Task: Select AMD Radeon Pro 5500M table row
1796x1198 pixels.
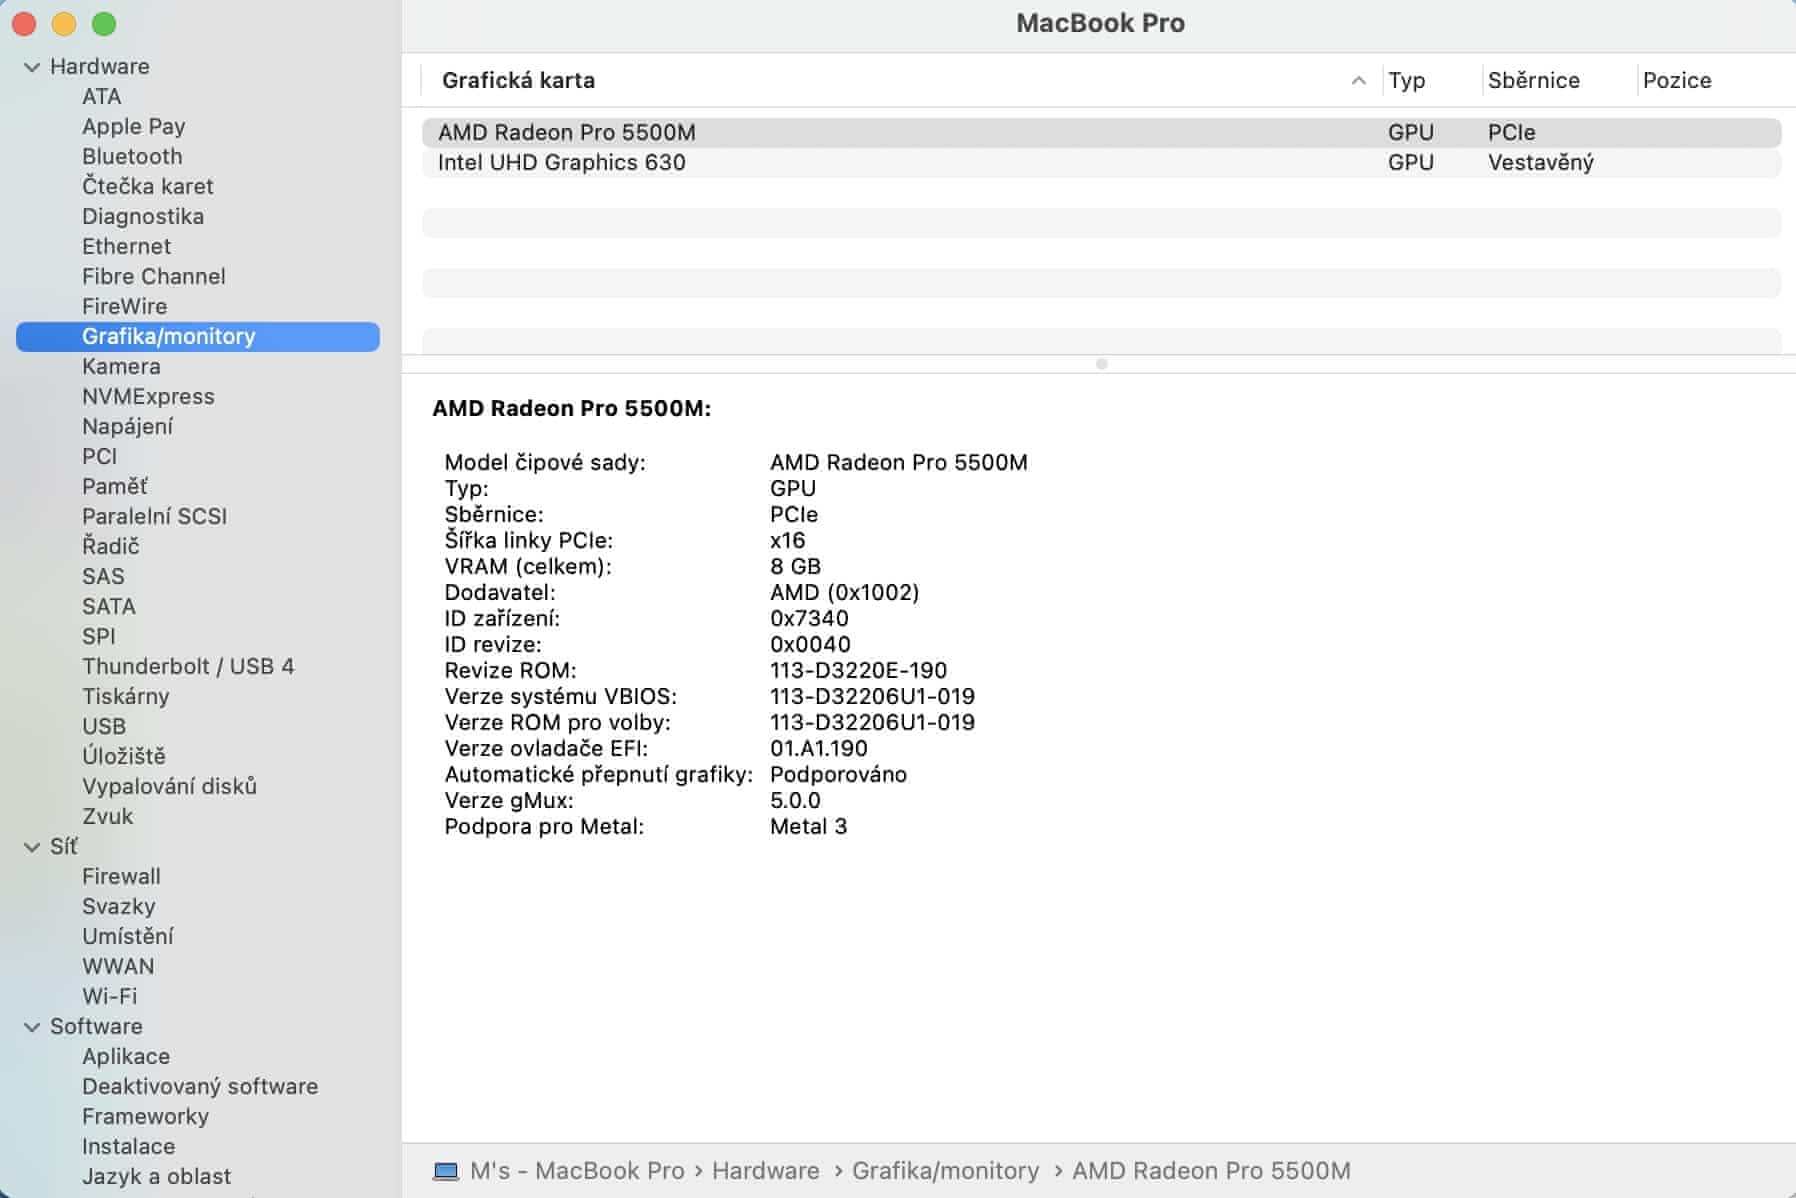Action: pos(1101,133)
